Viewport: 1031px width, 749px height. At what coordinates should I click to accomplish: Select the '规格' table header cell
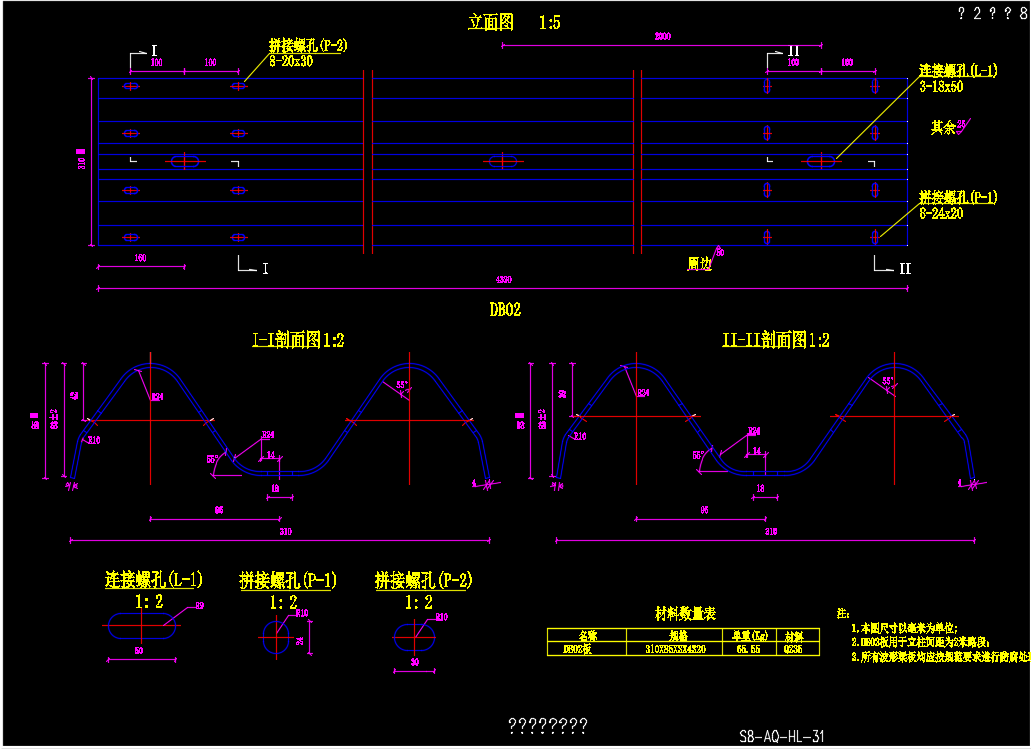pyautogui.click(x=675, y=636)
